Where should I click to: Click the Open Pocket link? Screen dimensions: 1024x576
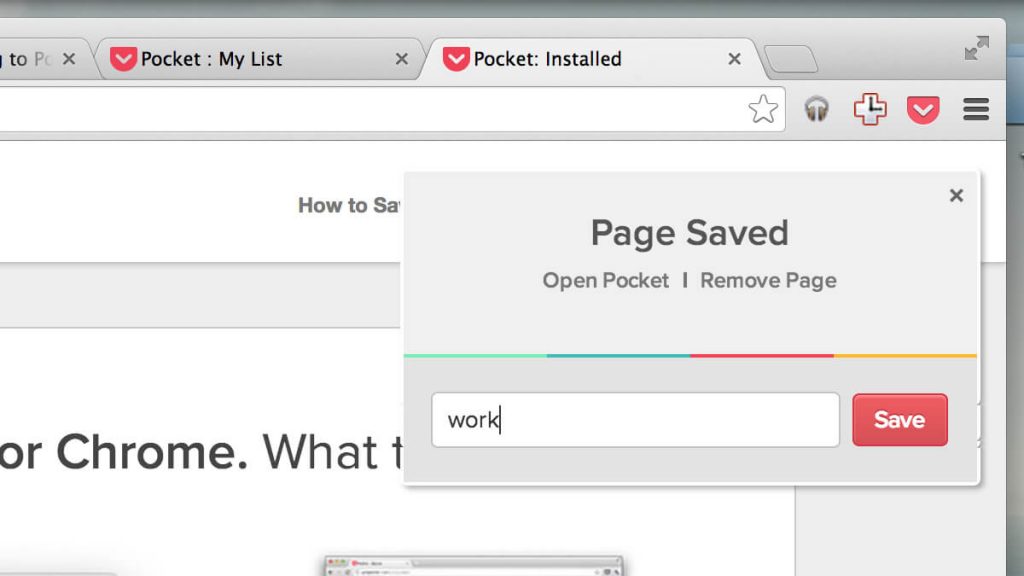click(605, 281)
